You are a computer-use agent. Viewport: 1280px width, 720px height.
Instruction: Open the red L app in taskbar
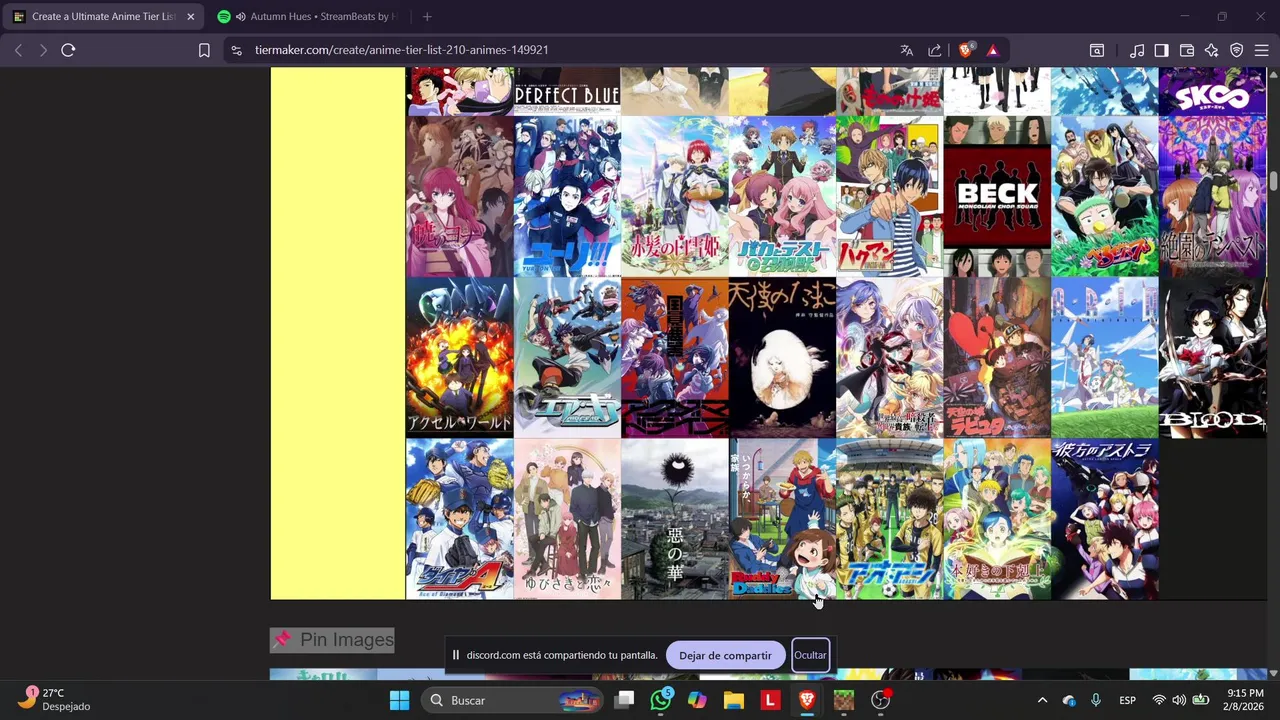[770, 700]
